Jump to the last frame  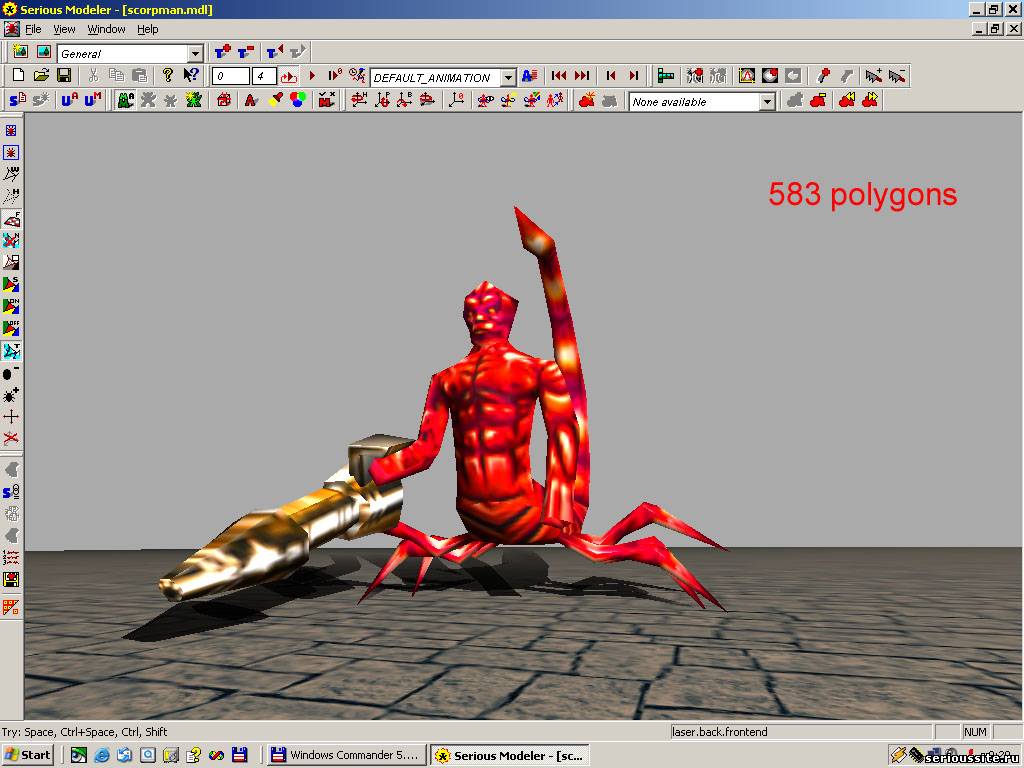[x=581, y=76]
